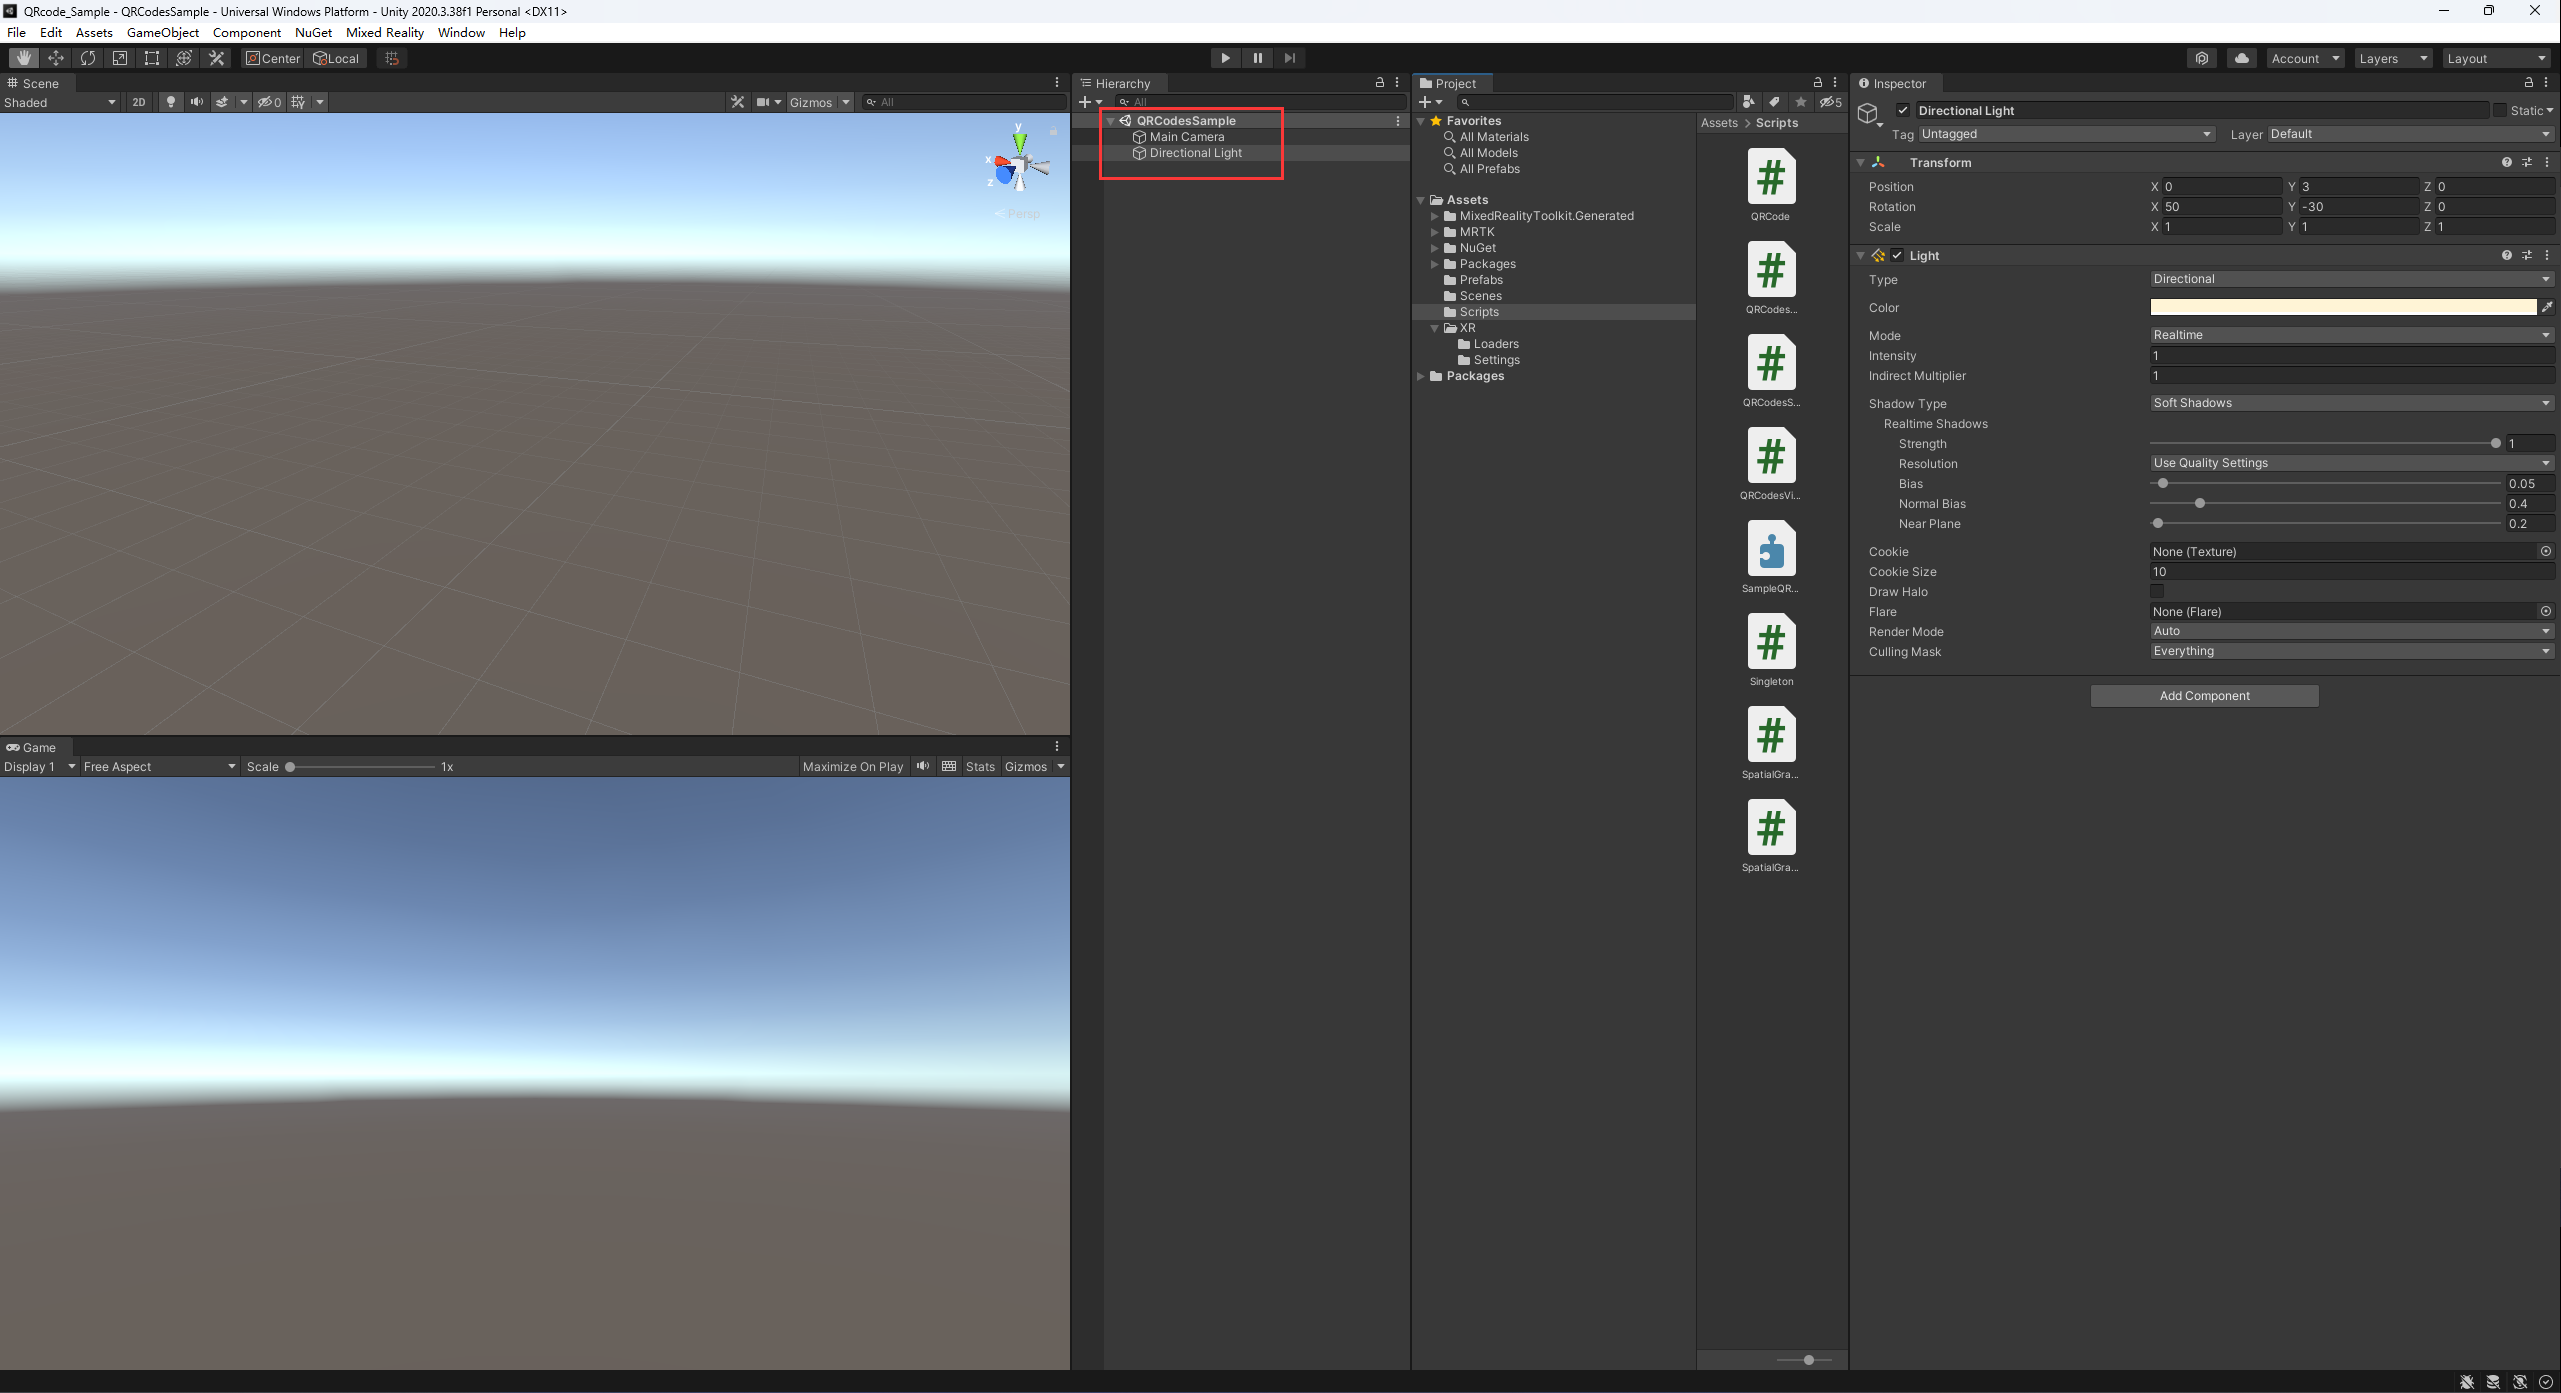Click the Pause button

1257,58
